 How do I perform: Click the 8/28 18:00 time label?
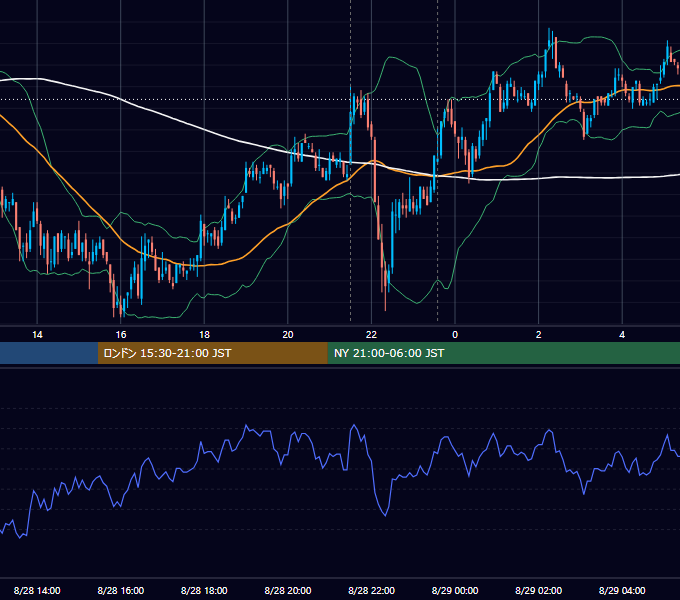click(204, 590)
